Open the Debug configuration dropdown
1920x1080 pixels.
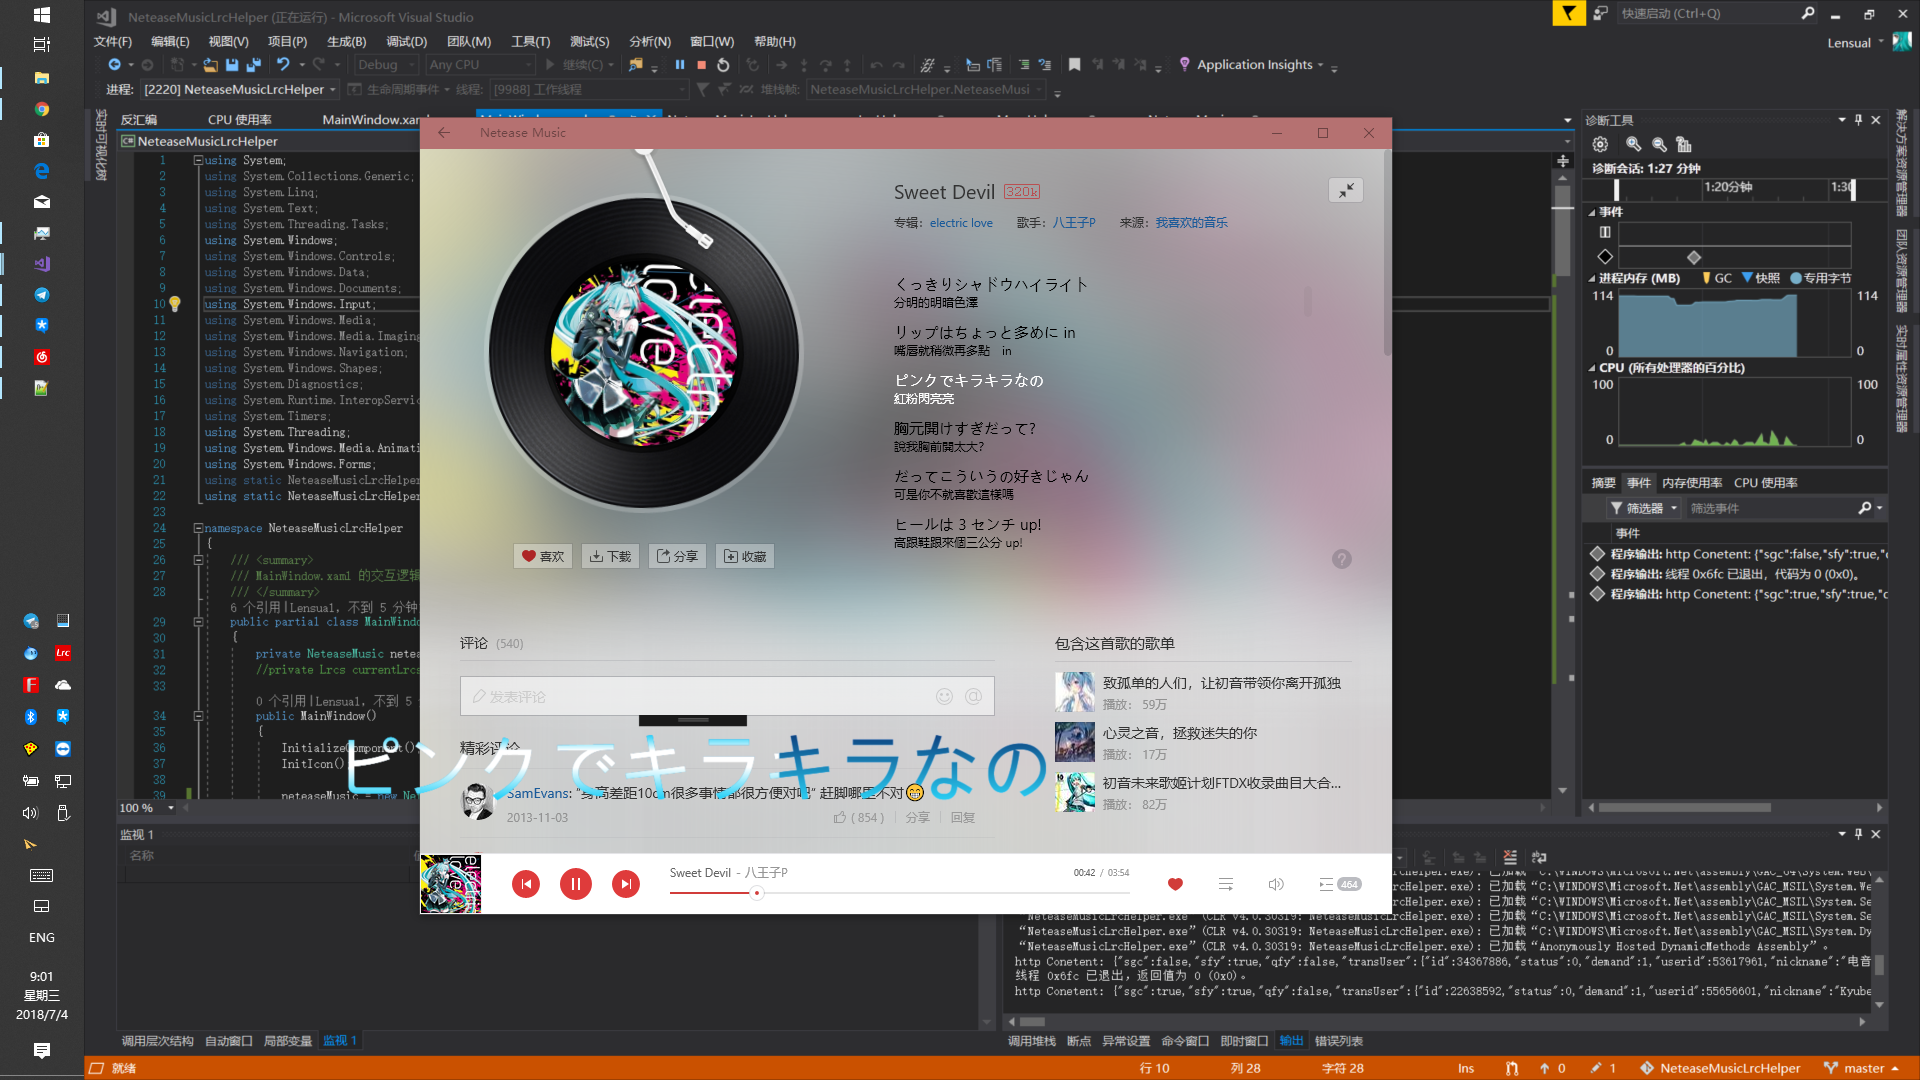click(x=388, y=65)
